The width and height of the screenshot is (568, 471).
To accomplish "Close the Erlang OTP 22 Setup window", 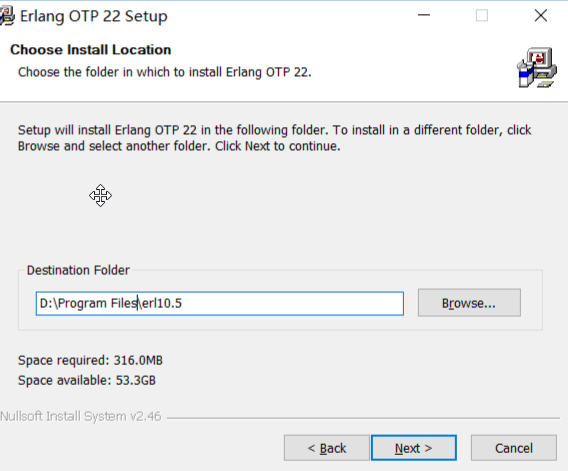I will pos(540,16).
